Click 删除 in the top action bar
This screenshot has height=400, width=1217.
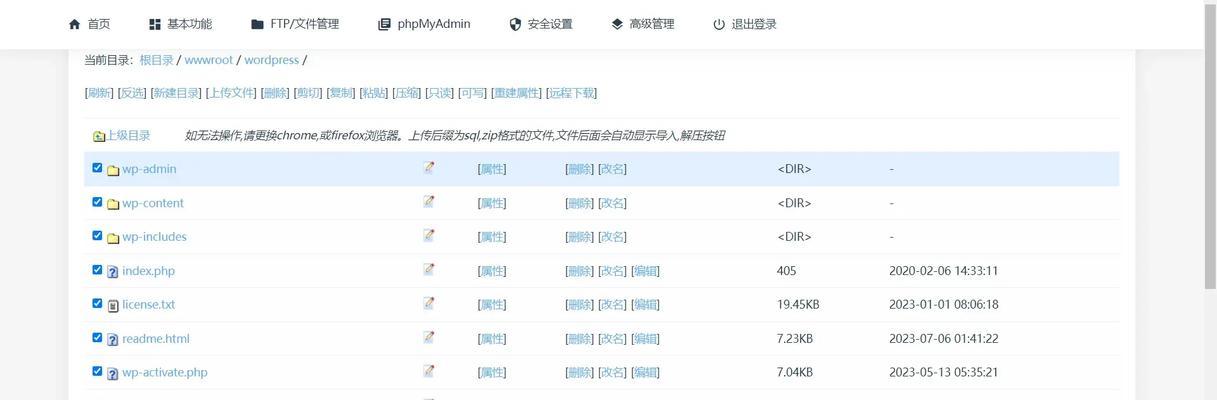coord(275,93)
